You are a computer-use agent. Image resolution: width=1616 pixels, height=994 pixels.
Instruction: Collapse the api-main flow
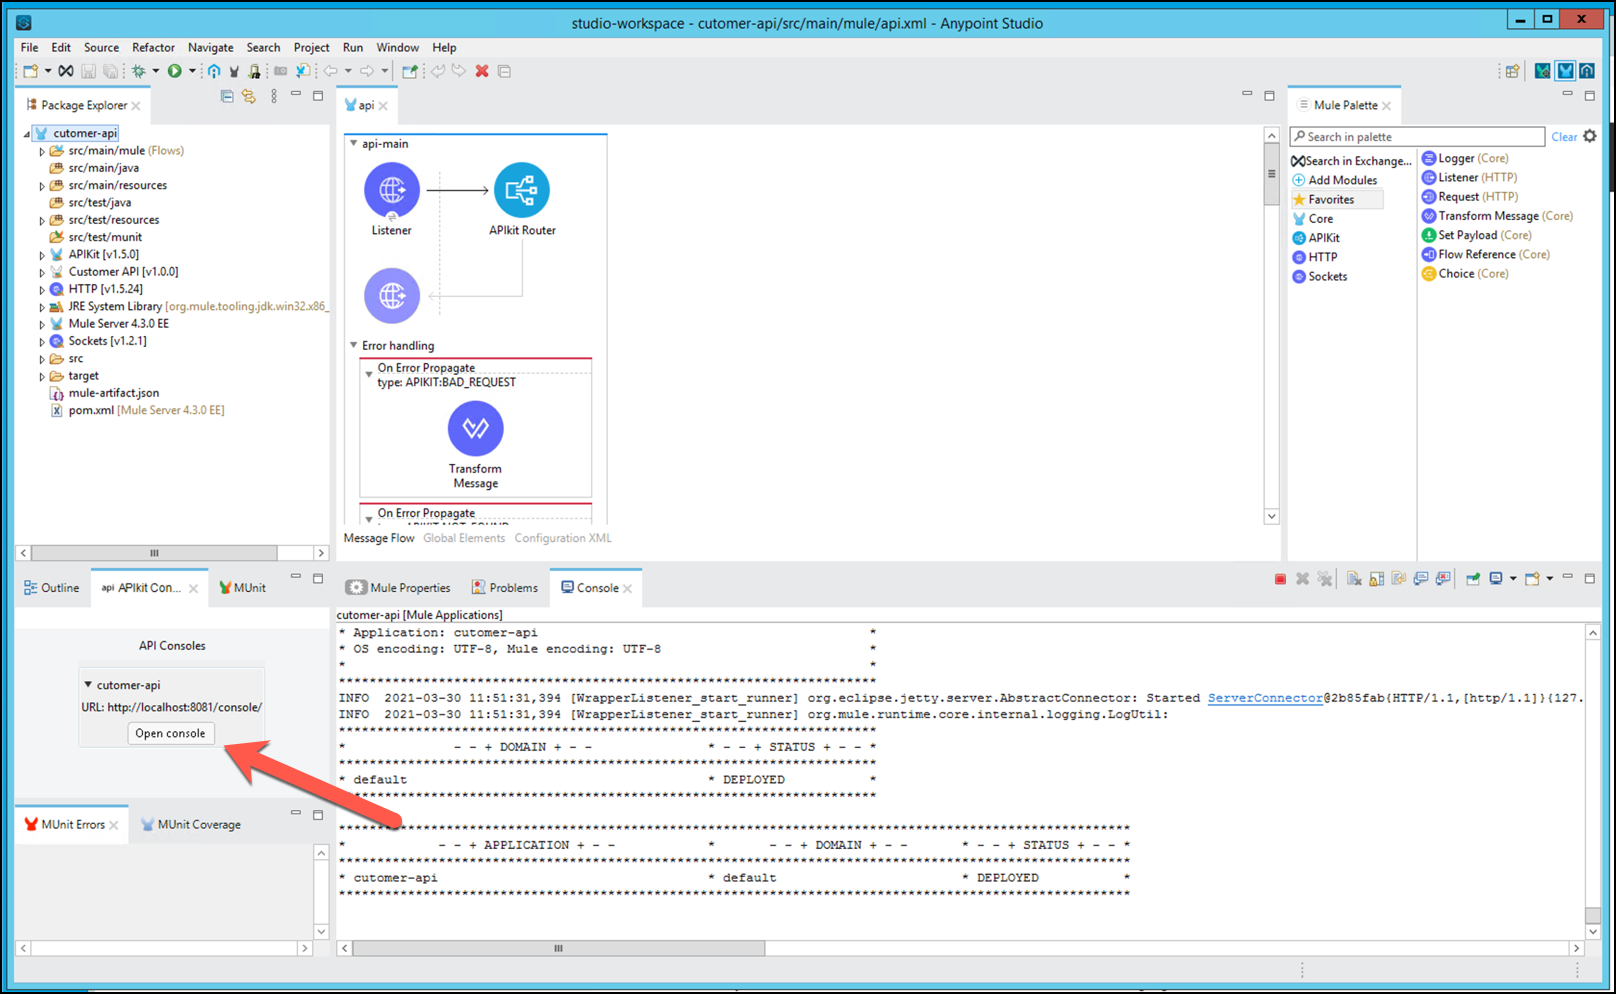tap(353, 144)
